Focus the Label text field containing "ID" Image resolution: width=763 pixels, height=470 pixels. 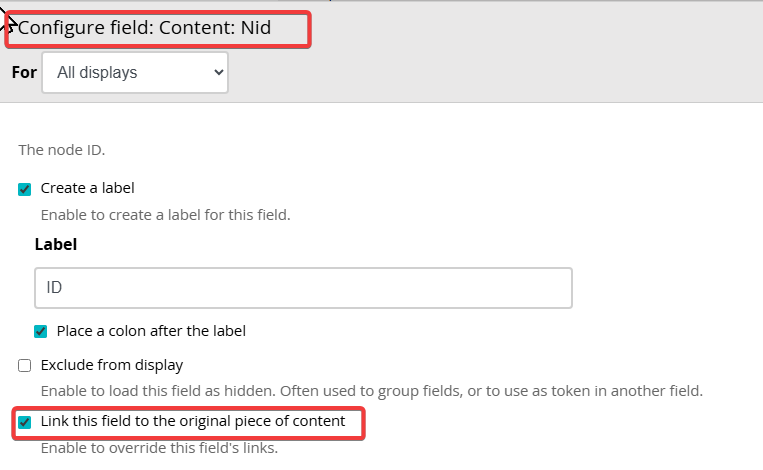coord(303,288)
